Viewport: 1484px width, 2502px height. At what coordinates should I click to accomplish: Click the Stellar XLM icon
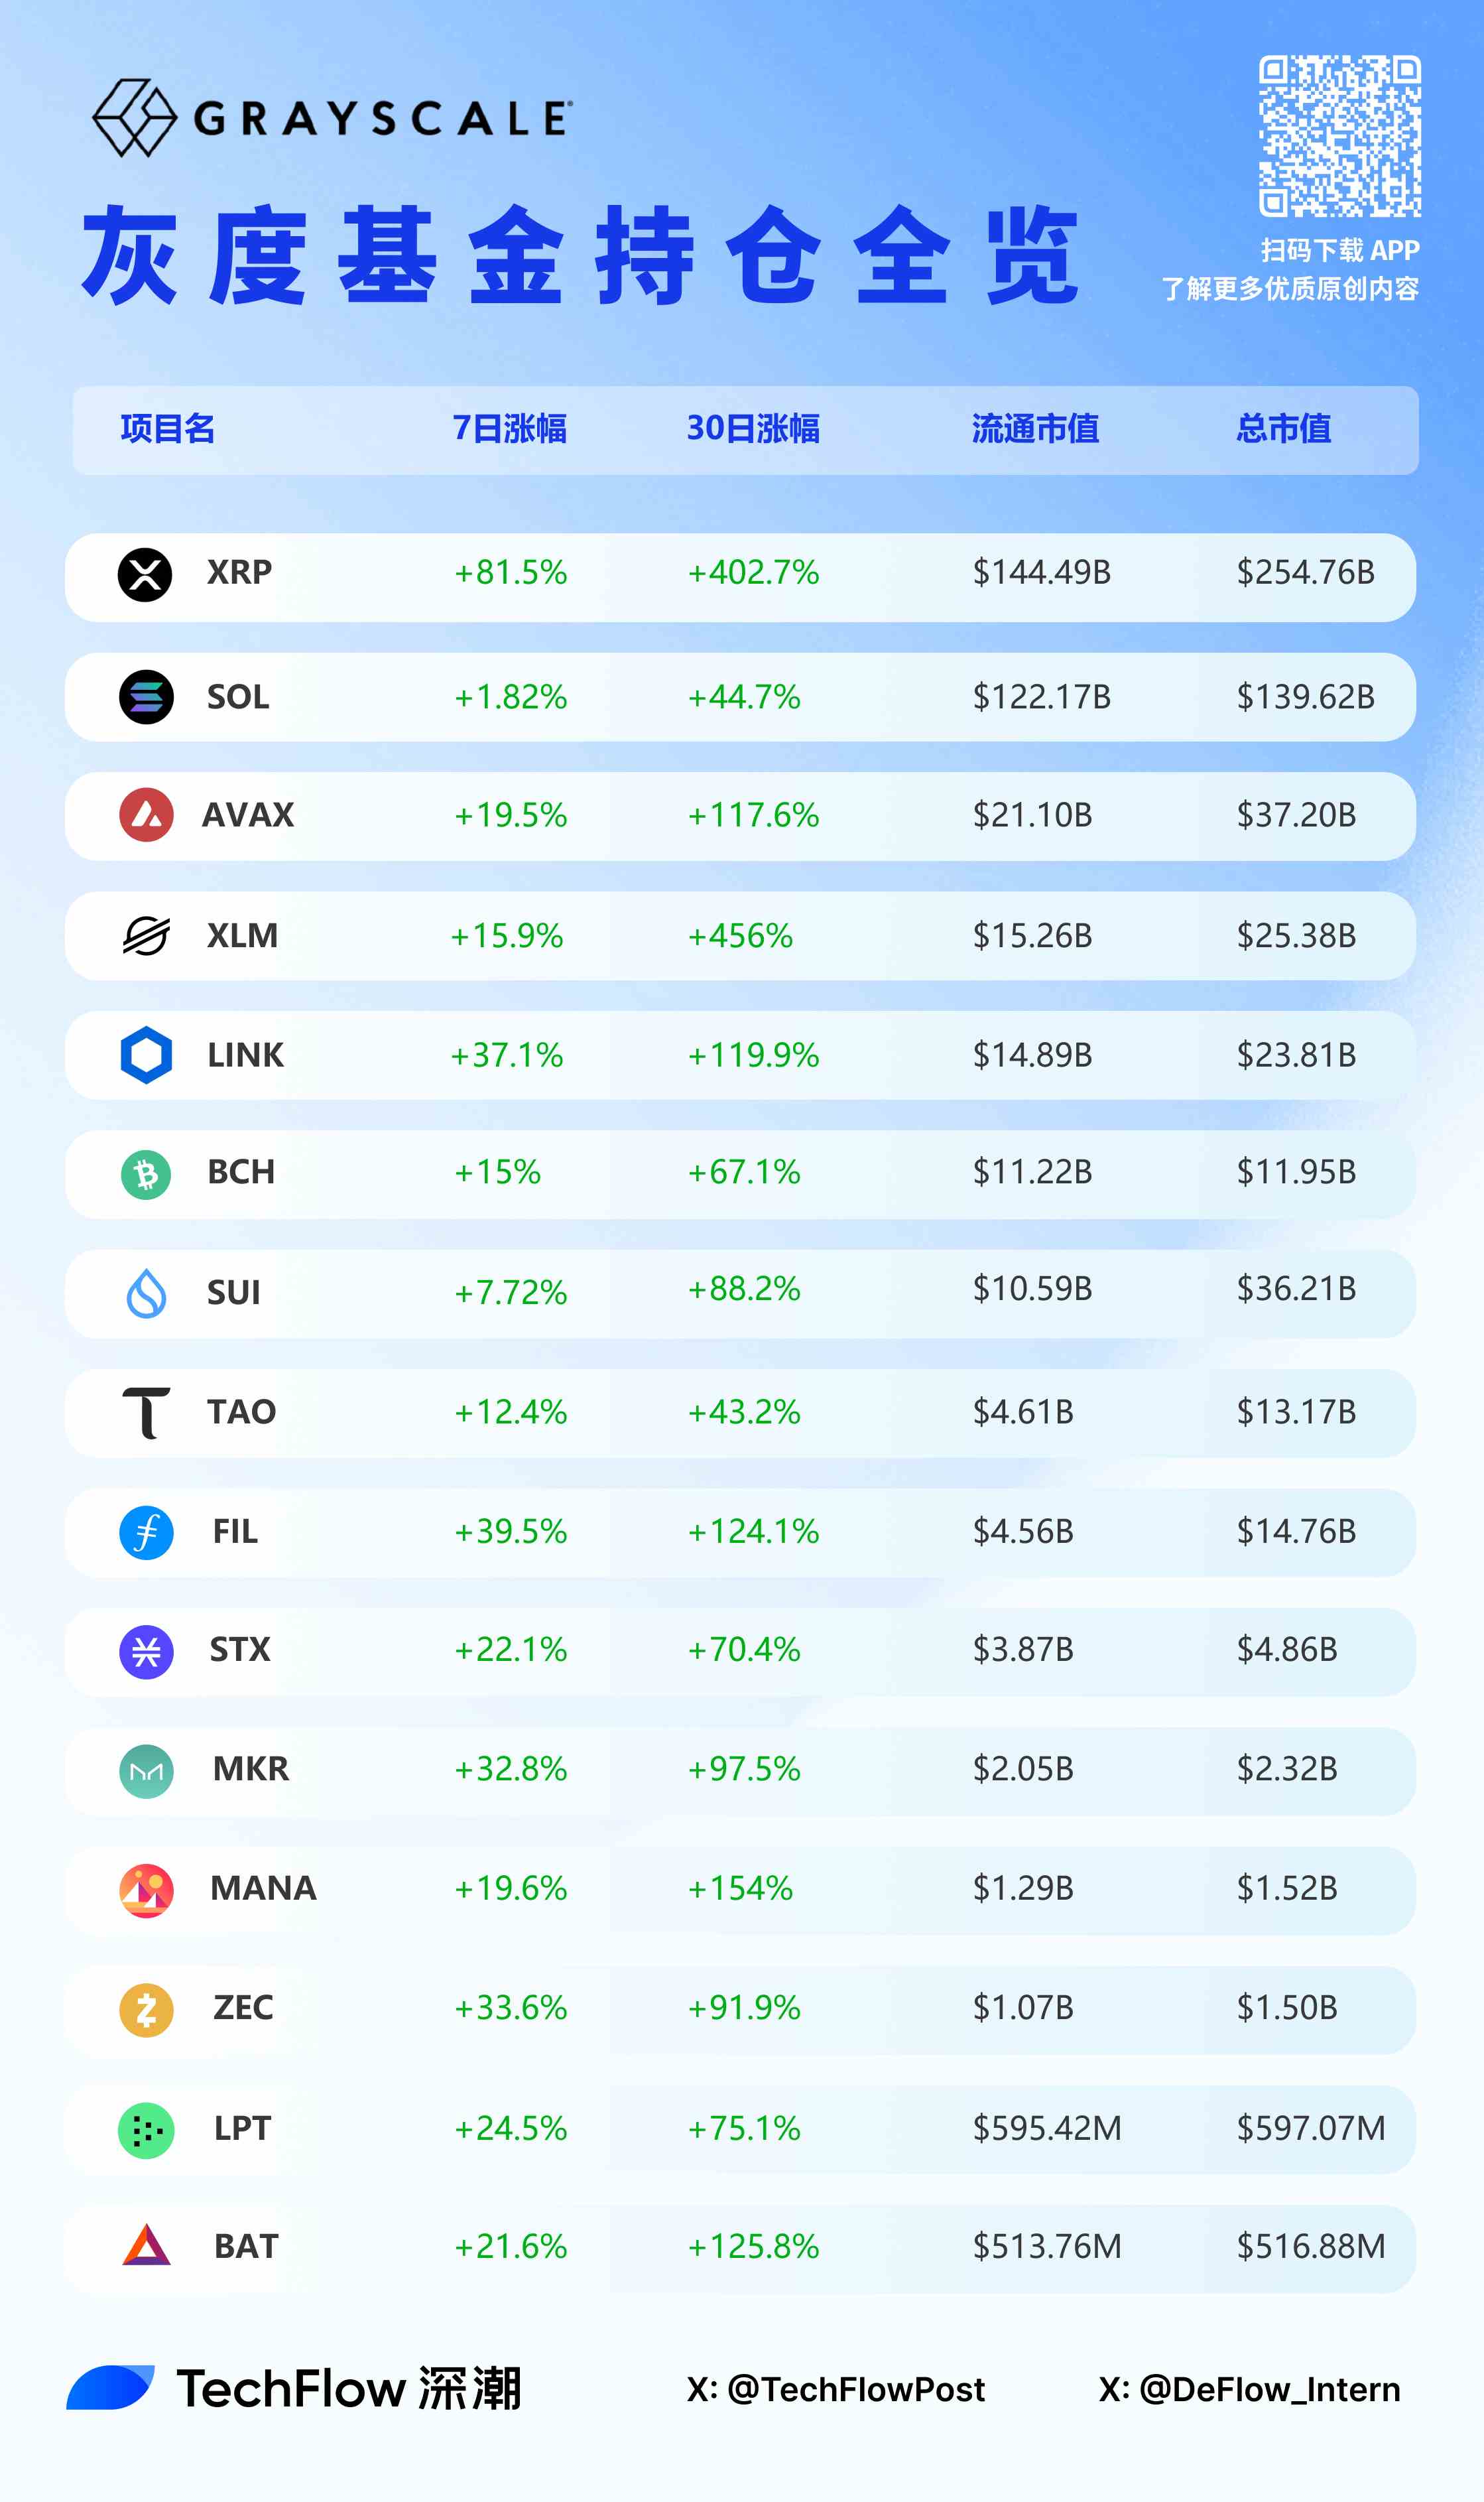point(146,936)
